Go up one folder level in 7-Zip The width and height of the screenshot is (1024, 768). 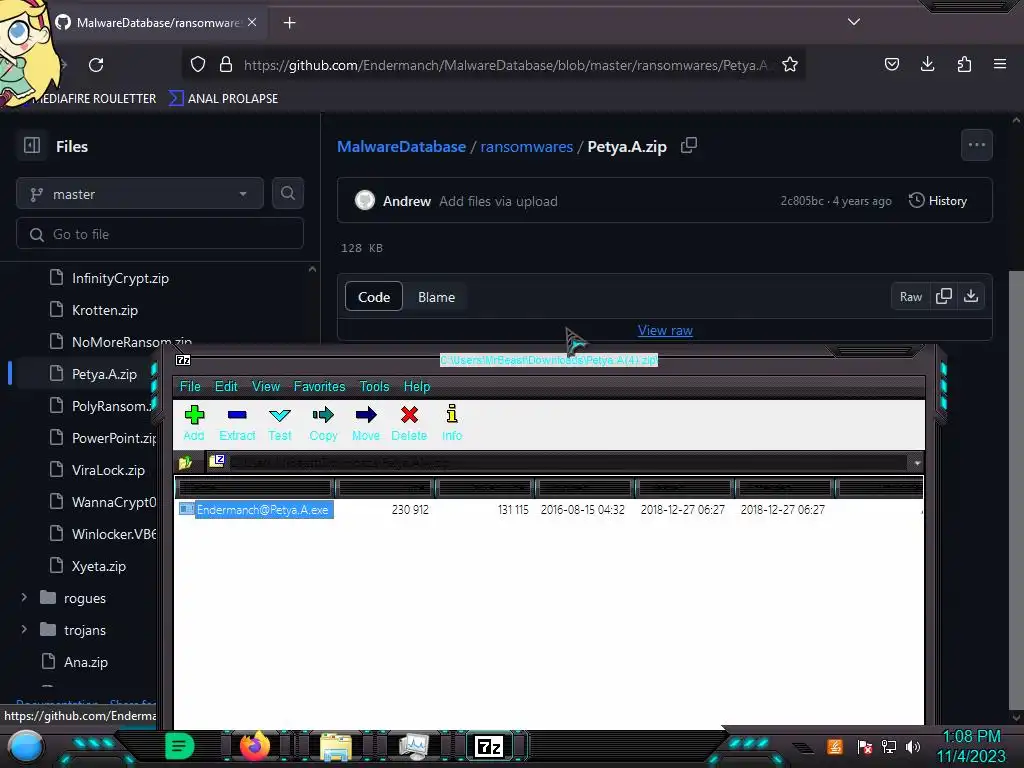tap(185, 463)
